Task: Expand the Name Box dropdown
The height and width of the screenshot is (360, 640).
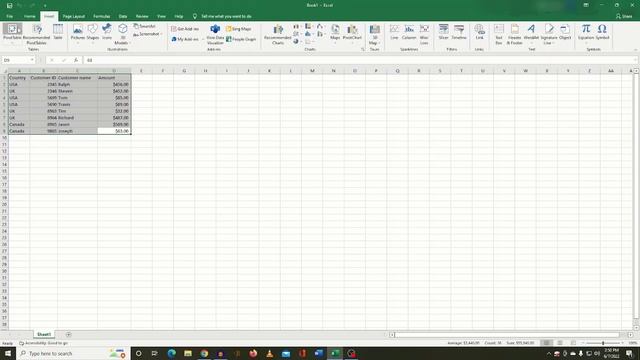Action: point(32,60)
